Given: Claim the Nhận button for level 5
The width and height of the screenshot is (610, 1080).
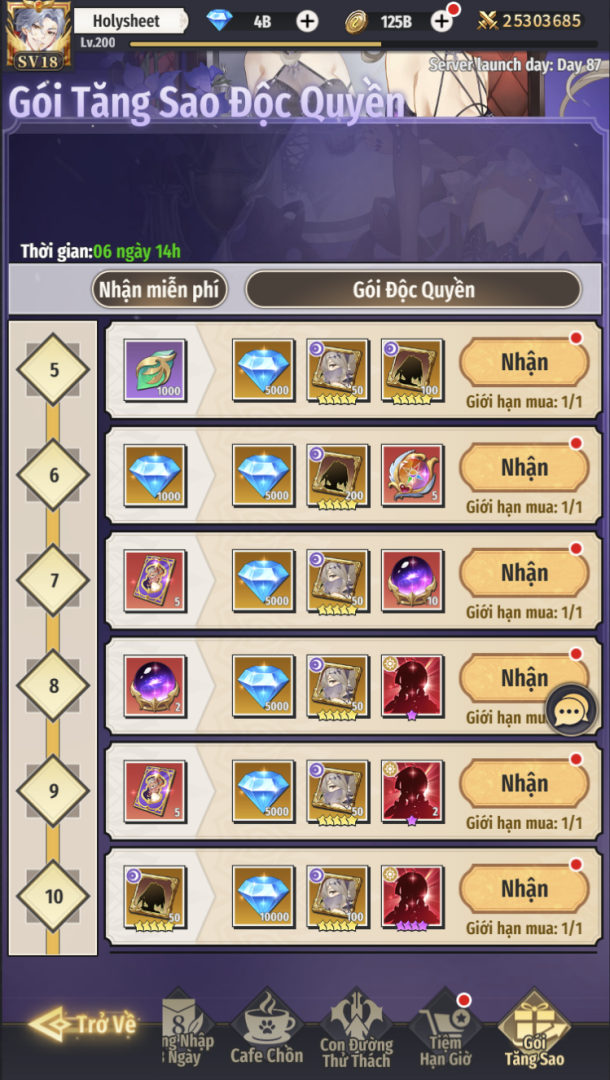Looking at the screenshot, I should click(525, 362).
